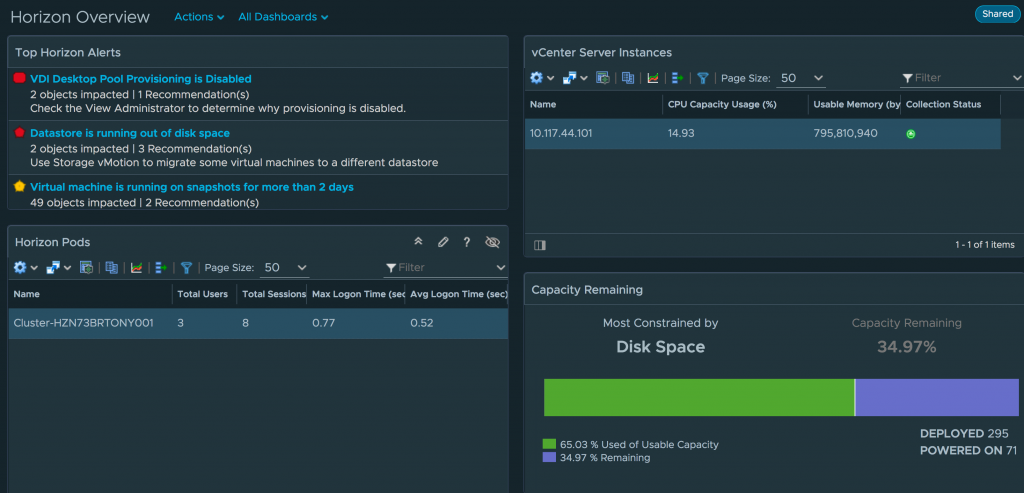Open the Actions menu
Image resolution: width=1024 pixels, height=493 pixels.
click(199, 17)
